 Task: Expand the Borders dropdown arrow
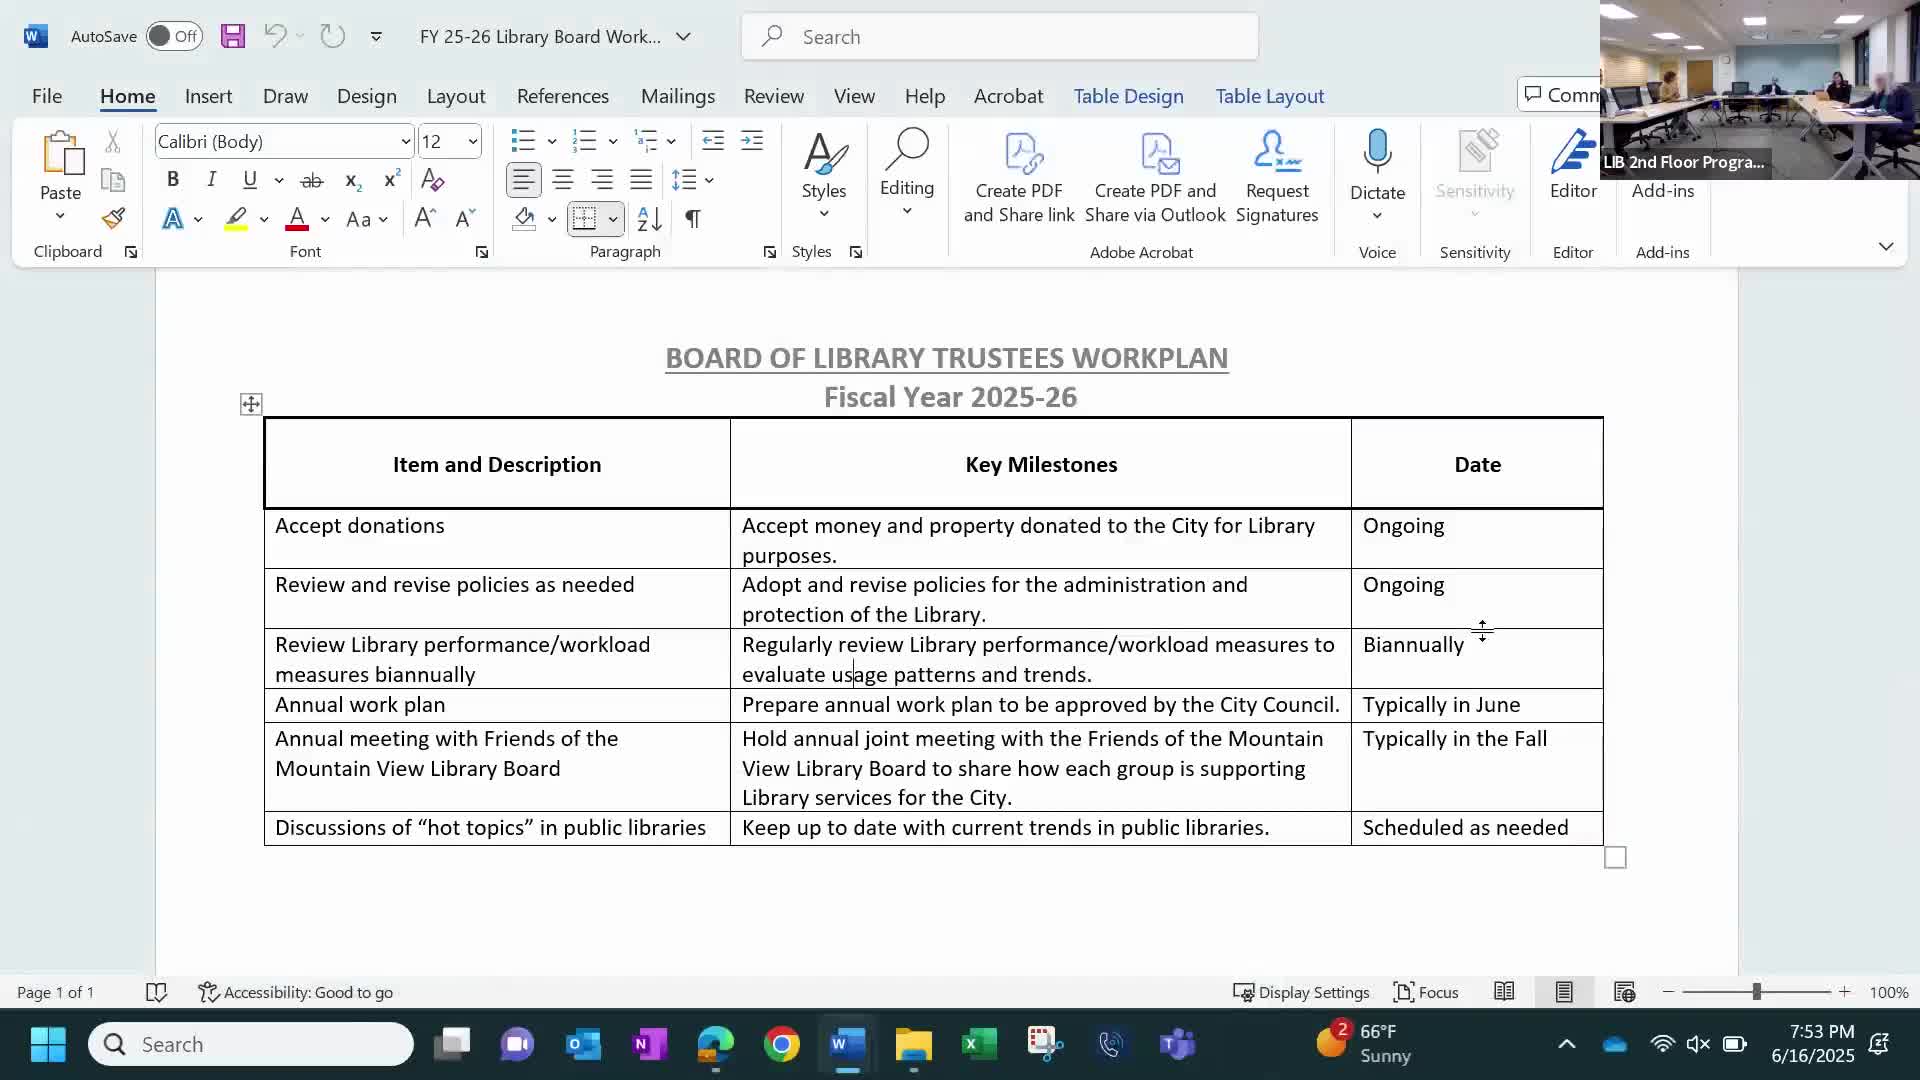pos(613,219)
